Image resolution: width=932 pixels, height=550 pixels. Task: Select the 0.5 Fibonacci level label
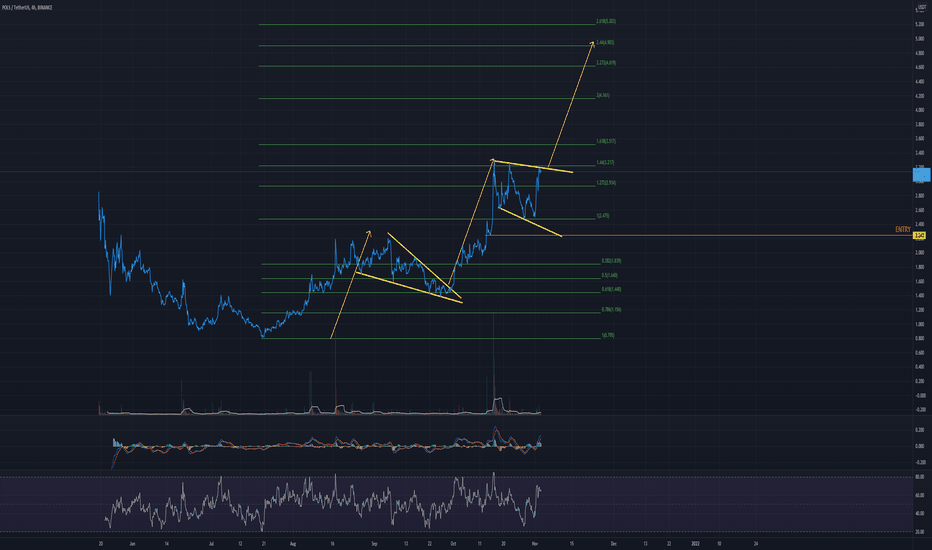609,275
